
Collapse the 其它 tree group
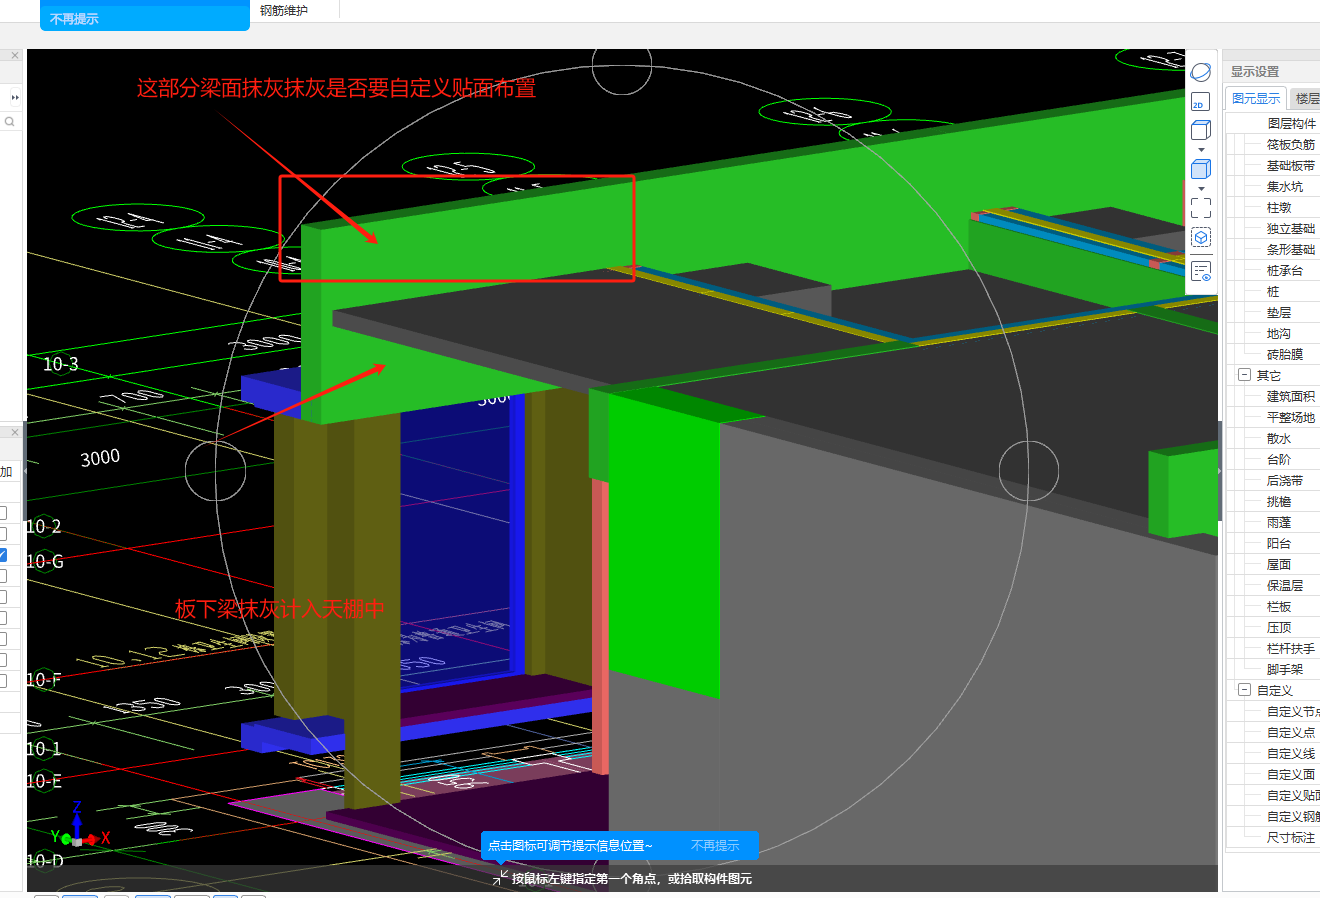(1244, 375)
